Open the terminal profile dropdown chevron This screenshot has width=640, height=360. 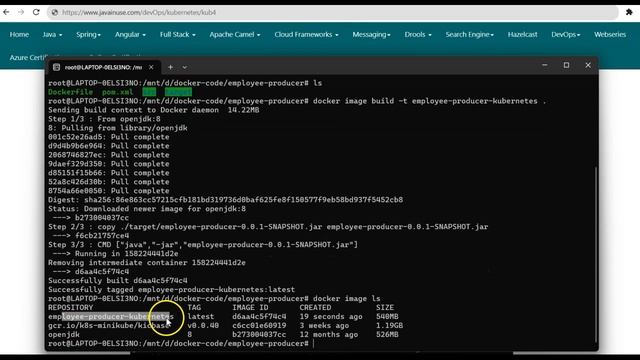pyautogui.click(x=184, y=67)
